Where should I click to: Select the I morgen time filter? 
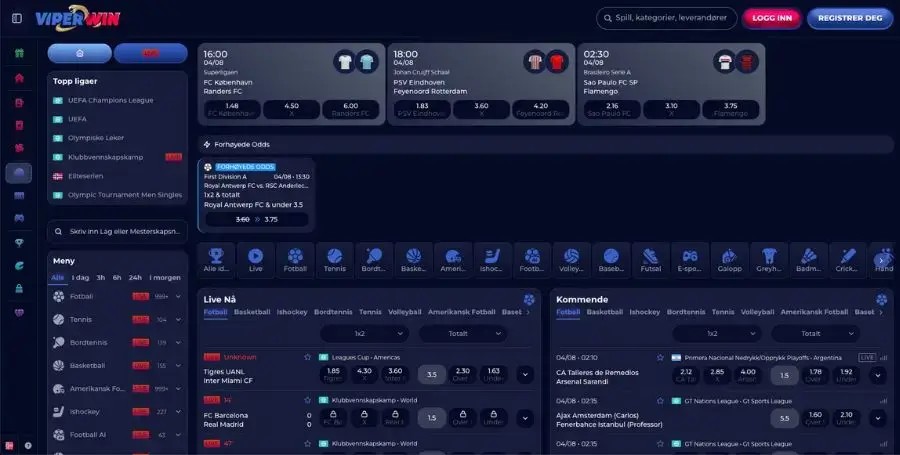click(x=165, y=278)
